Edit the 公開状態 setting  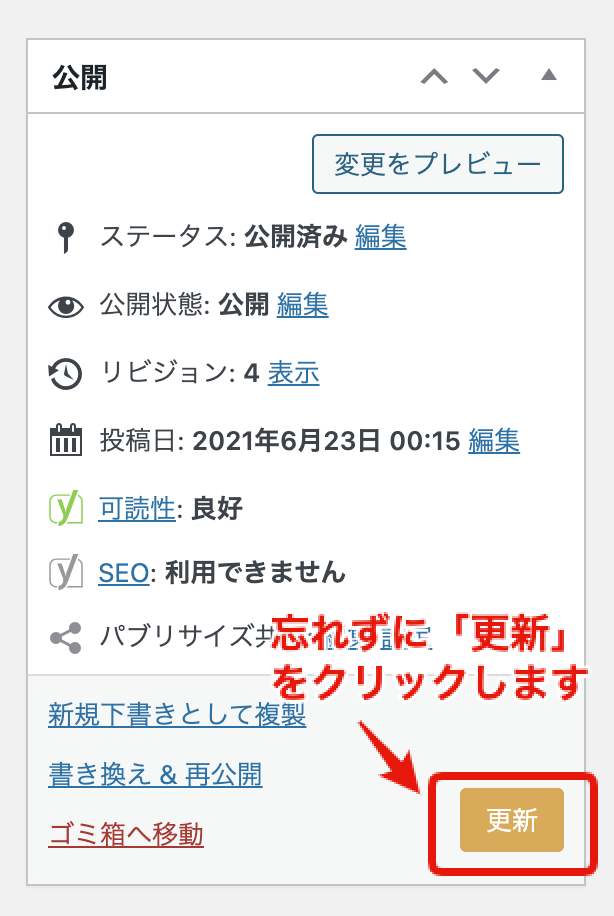point(303,307)
